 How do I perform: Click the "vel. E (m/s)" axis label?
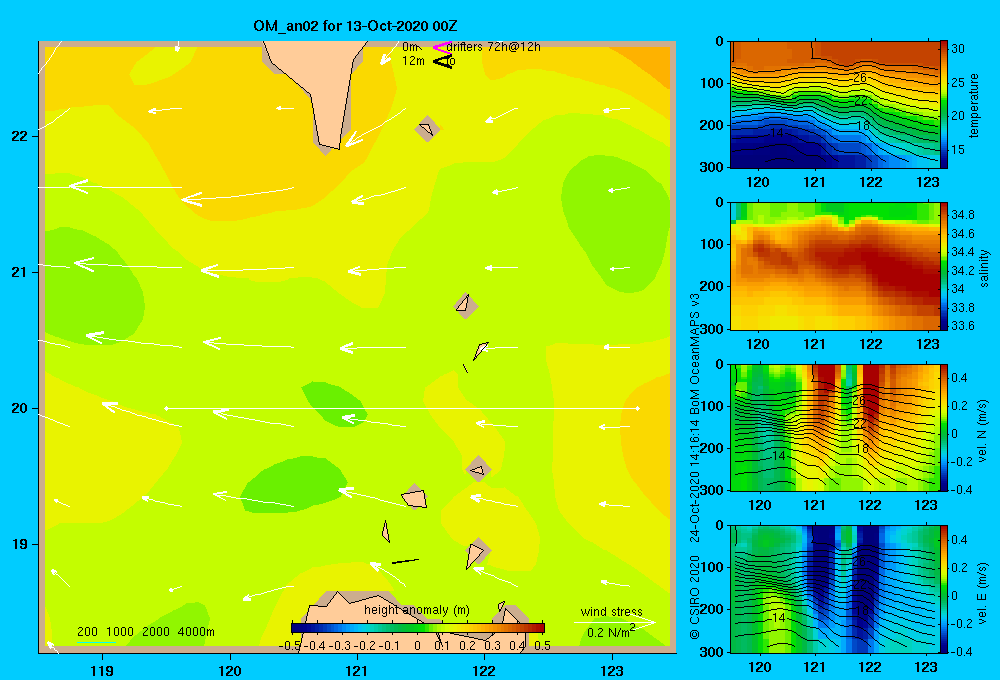[x=982, y=593]
